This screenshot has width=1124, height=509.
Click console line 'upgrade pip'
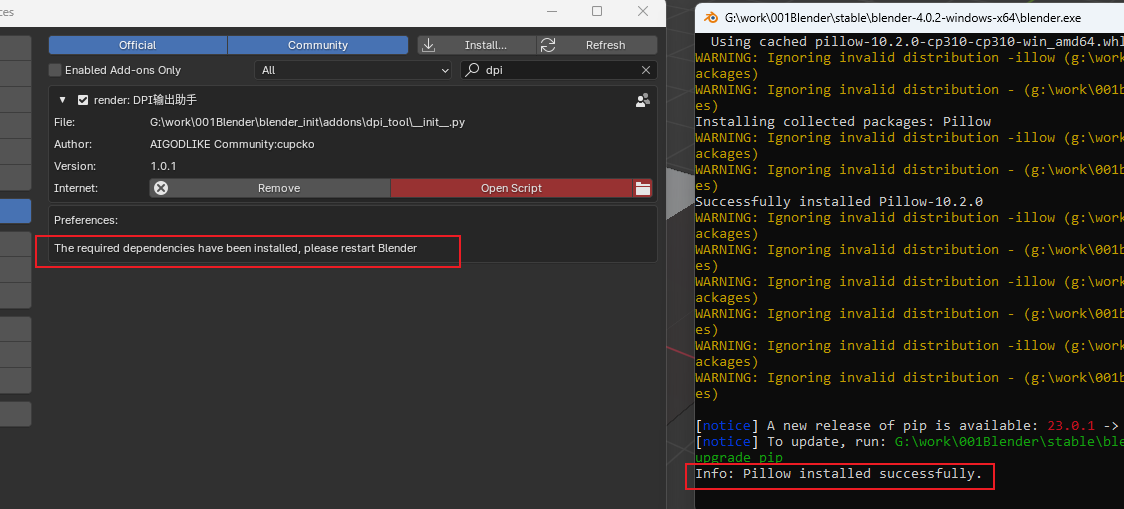click(x=739, y=458)
